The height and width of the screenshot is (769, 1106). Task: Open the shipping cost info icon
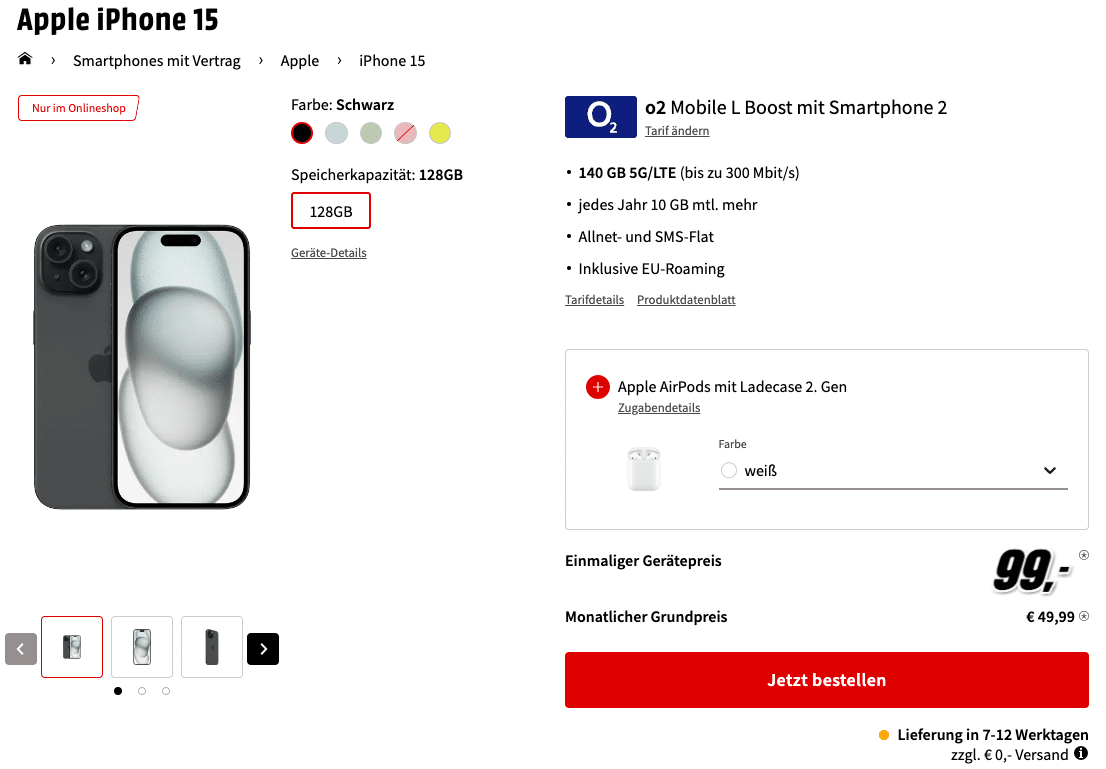1081,754
